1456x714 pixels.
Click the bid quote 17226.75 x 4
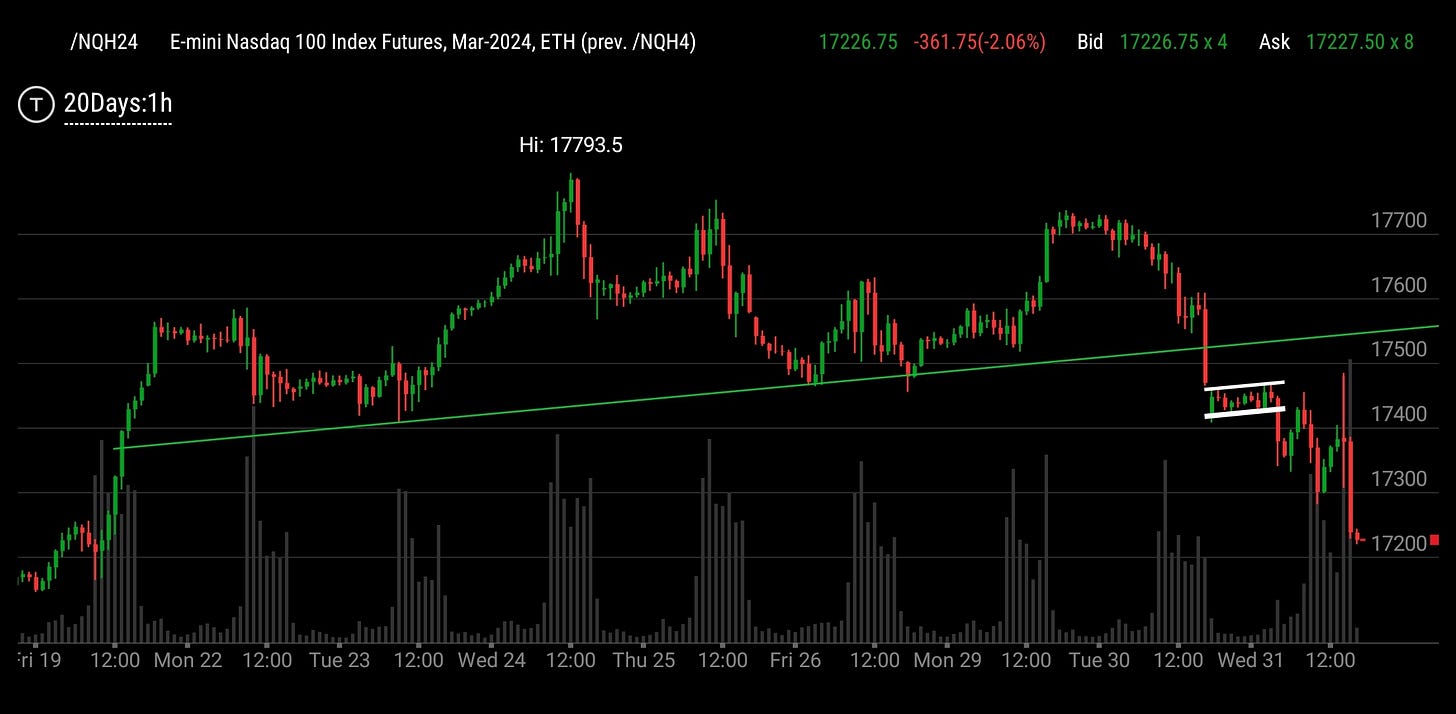point(1173,42)
